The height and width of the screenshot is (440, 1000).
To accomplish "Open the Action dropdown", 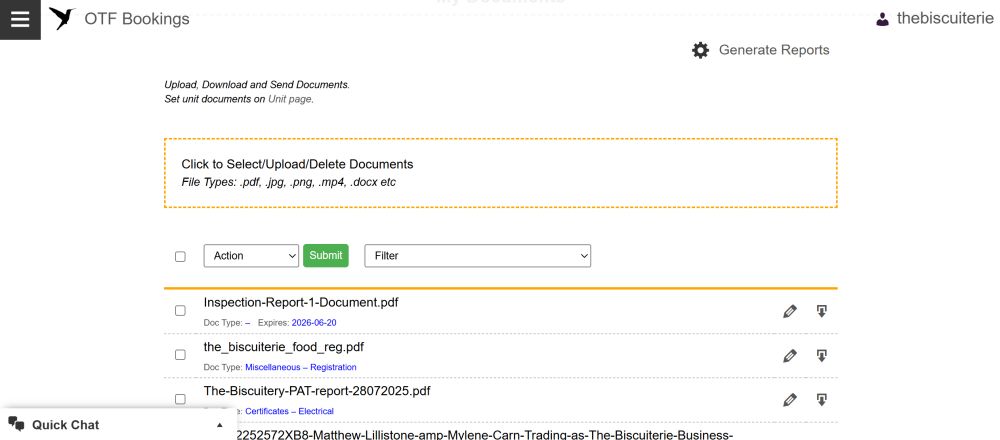I will 251,256.
